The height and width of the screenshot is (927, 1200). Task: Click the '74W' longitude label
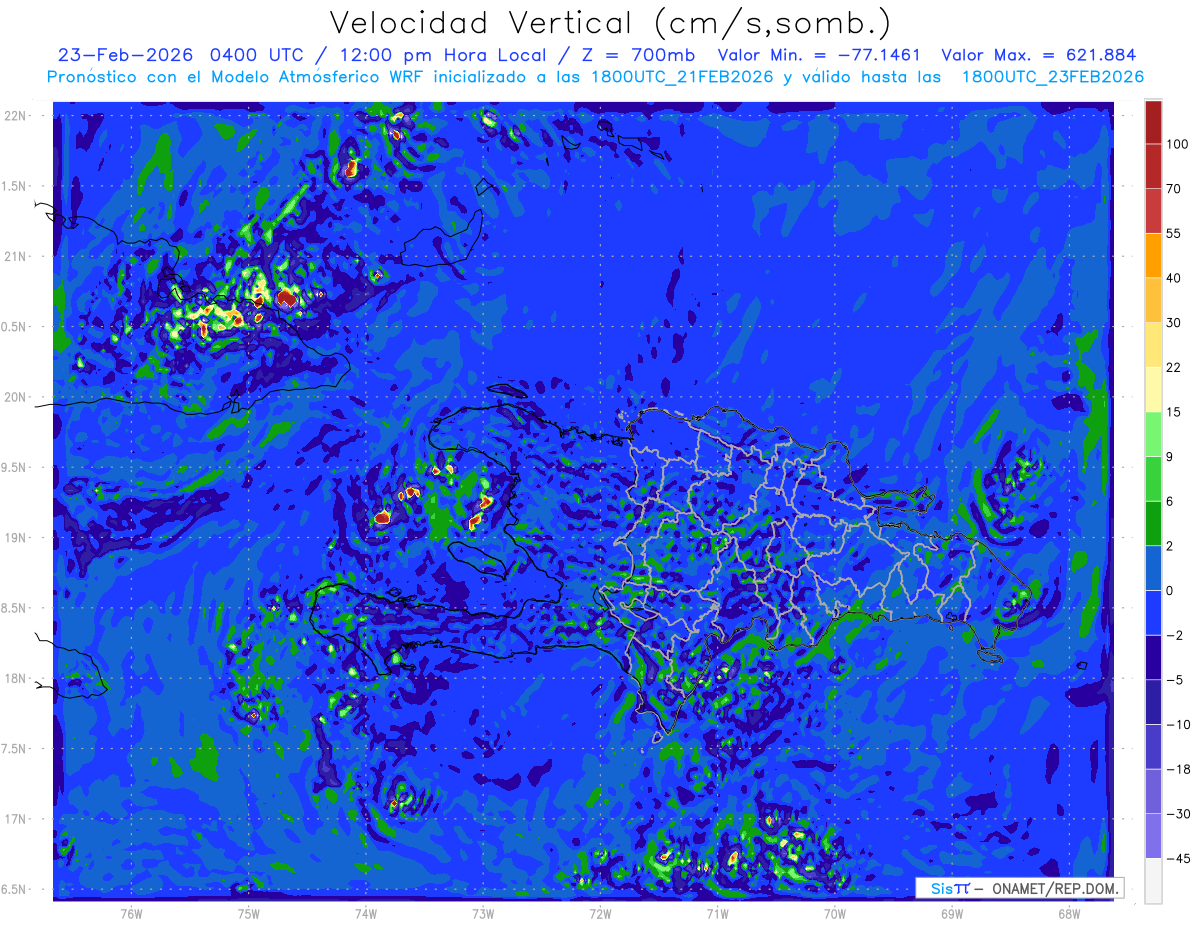coord(366,913)
